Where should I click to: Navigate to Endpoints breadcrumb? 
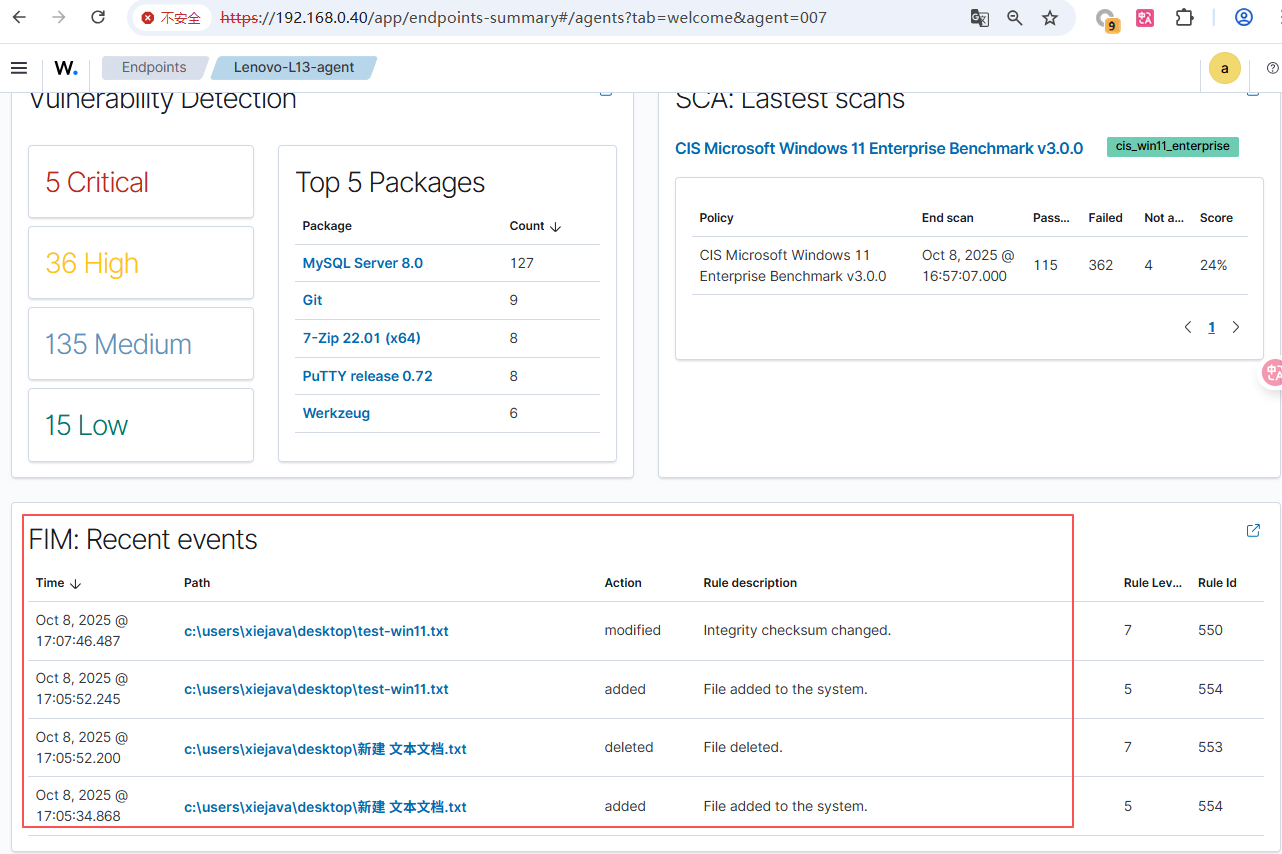(x=154, y=68)
